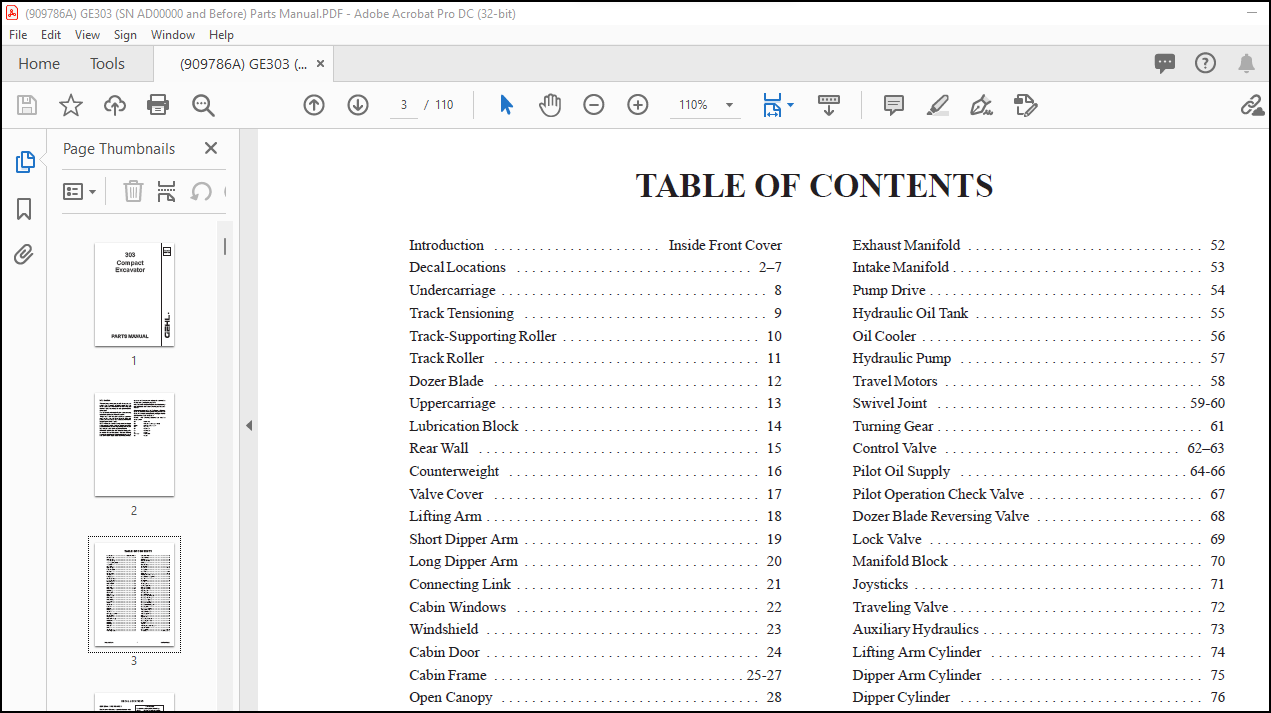Select page 2 thumbnail
Viewport: 1271px width, 713px height.
tap(134, 445)
